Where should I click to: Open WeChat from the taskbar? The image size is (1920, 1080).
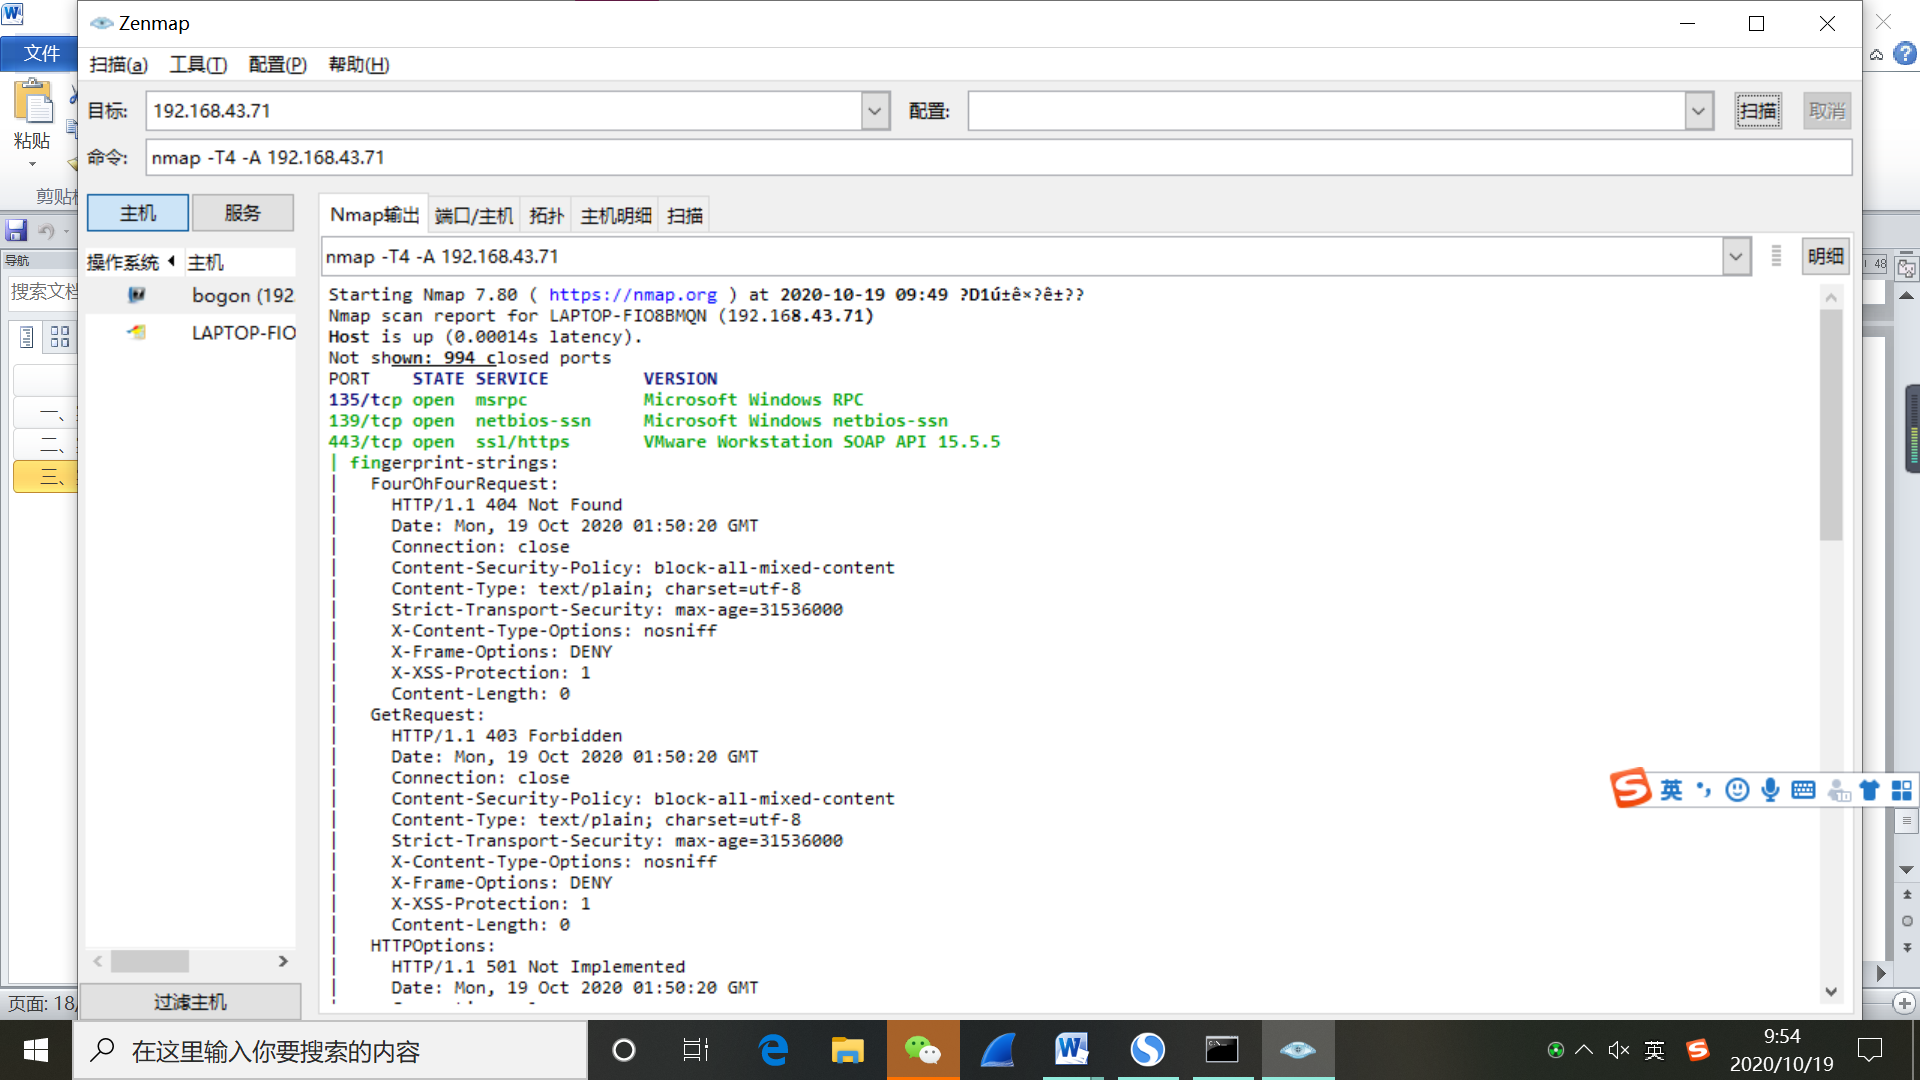(x=922, y=1050)
